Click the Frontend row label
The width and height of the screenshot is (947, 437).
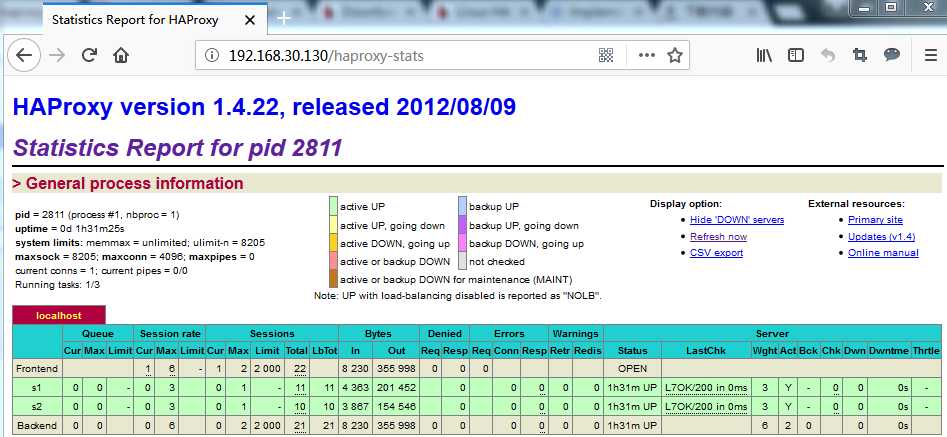(37, 368)
